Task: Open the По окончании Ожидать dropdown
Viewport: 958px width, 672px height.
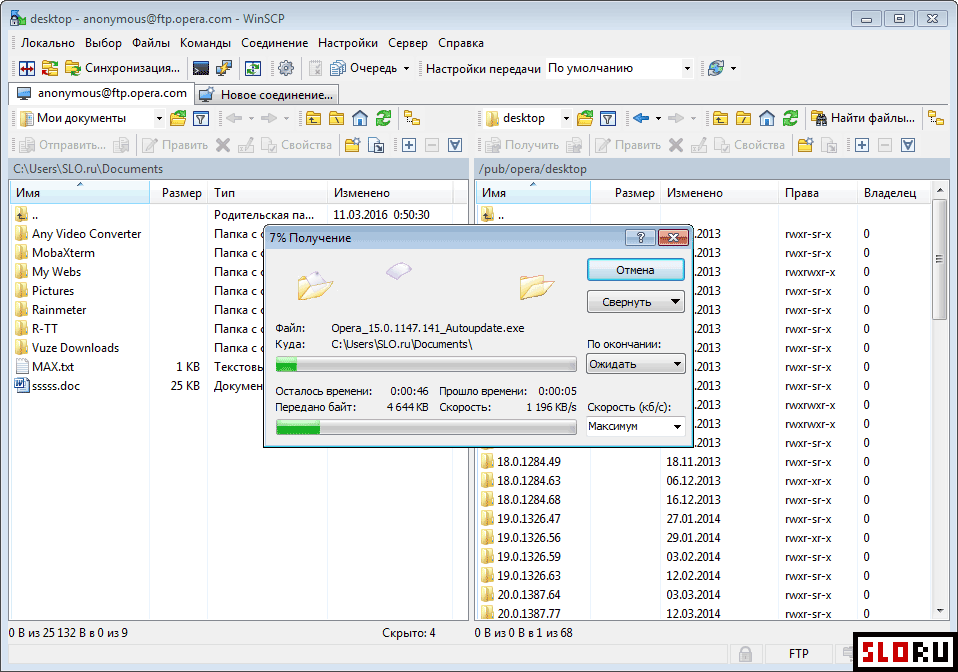Action: 635,364
